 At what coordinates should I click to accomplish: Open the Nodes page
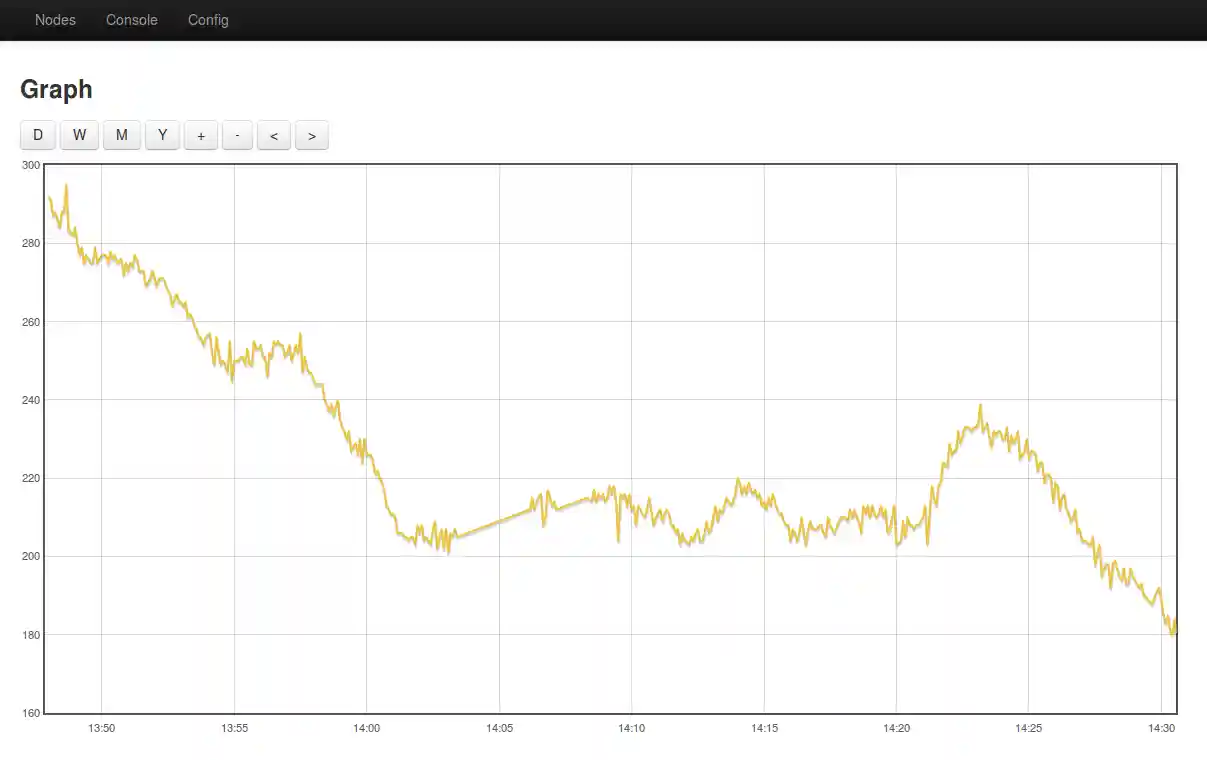point(55,20)
